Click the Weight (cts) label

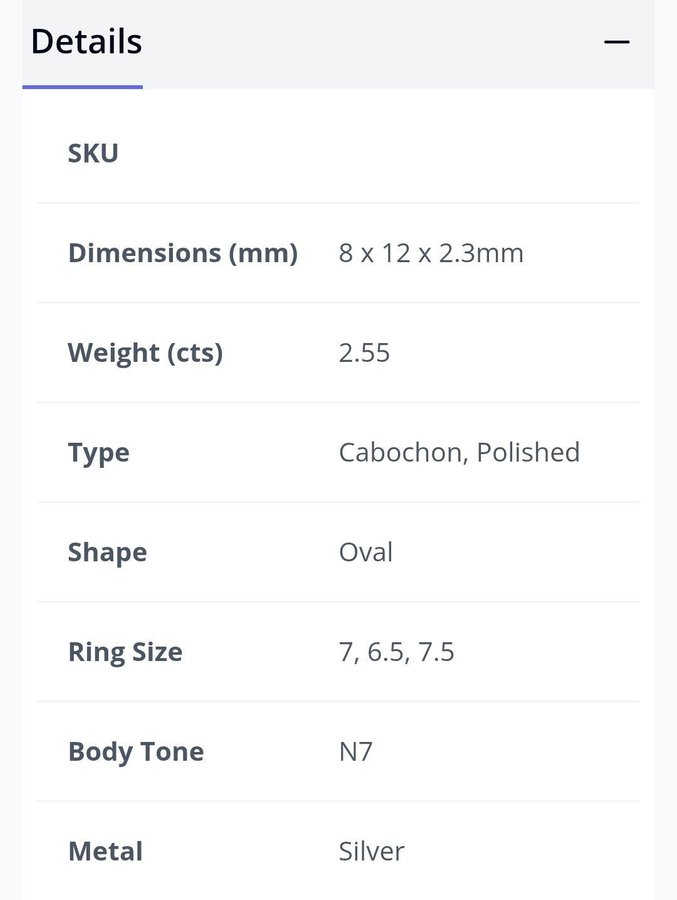tap(145, 353)
